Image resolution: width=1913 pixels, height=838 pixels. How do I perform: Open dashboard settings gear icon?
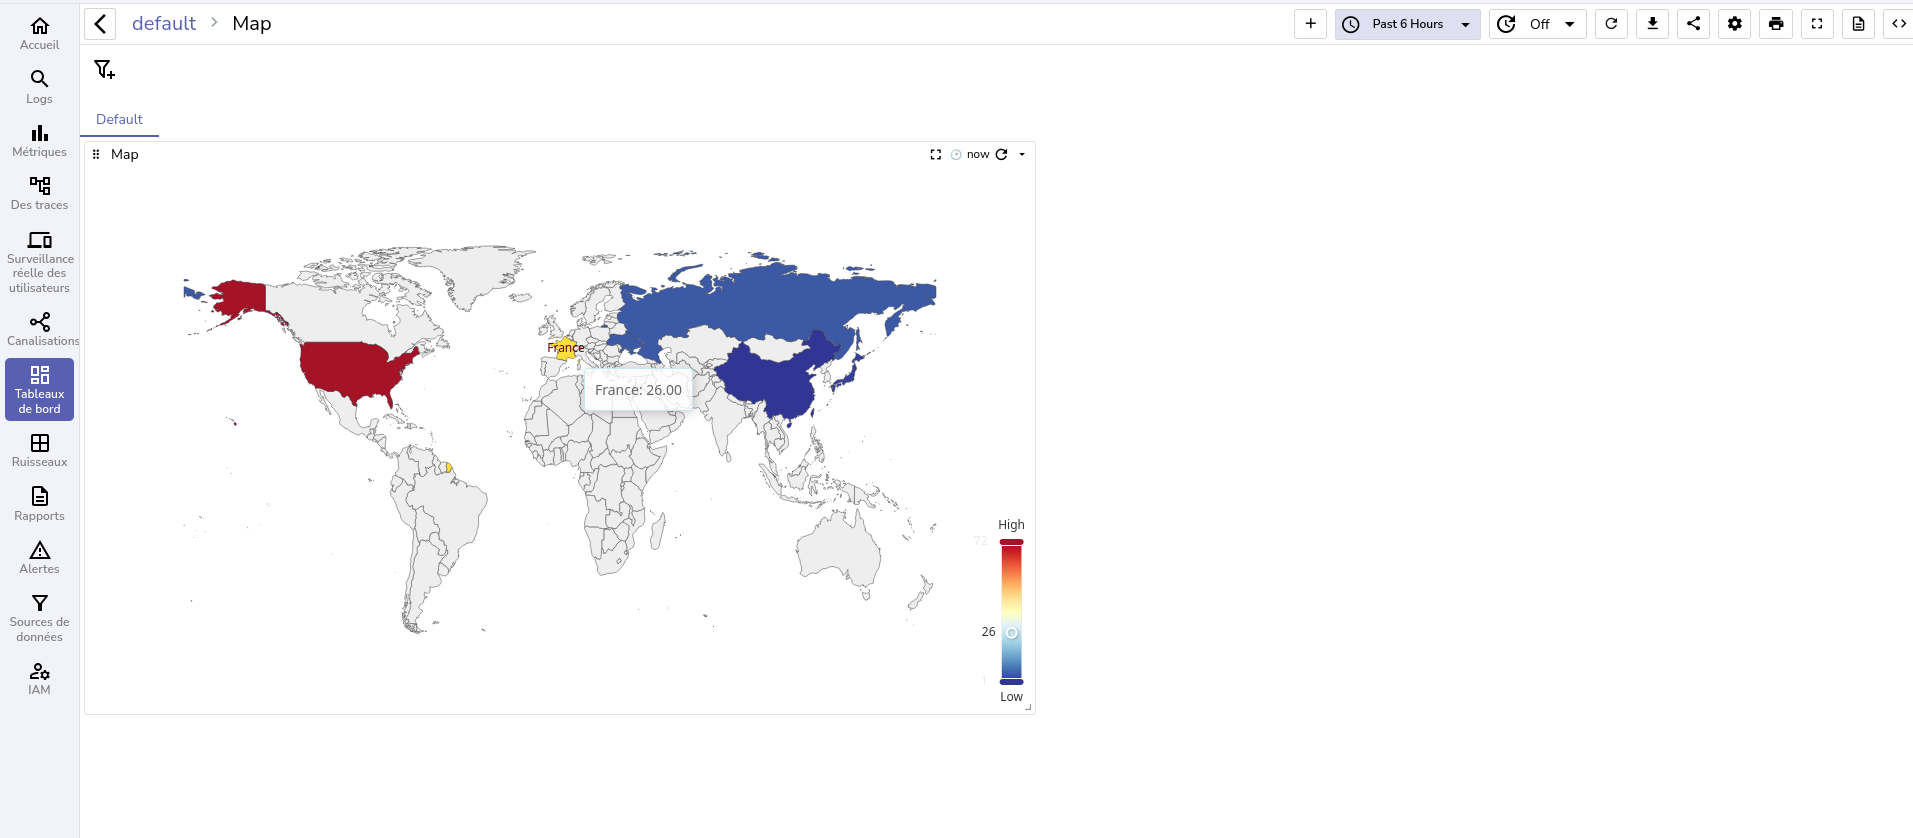pyautogui.click(x=1734, y=24)
